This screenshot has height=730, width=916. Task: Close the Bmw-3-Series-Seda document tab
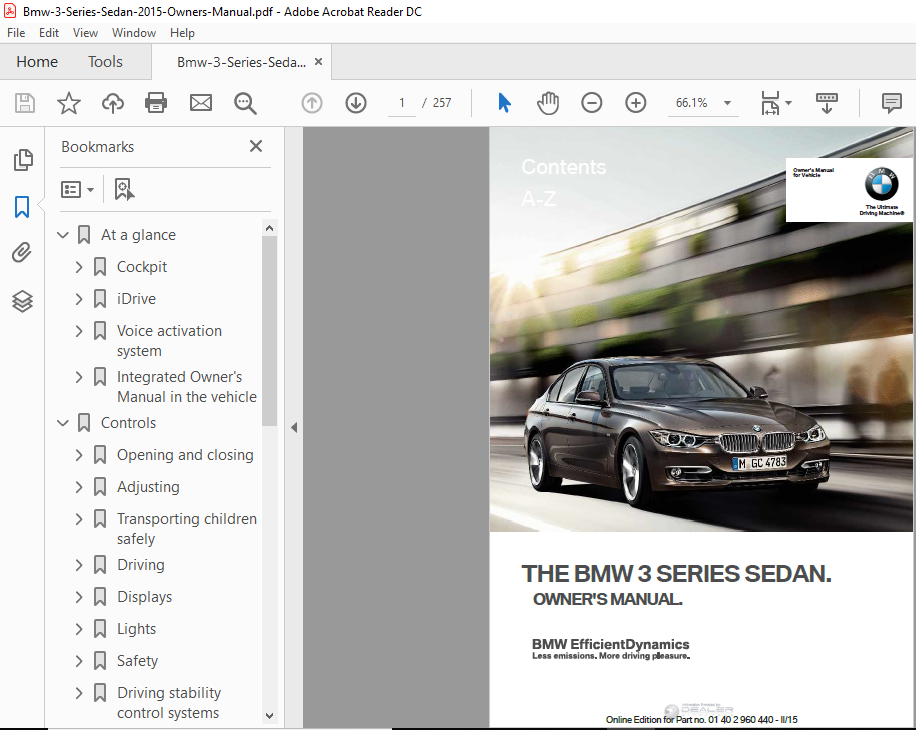(318, 61)
